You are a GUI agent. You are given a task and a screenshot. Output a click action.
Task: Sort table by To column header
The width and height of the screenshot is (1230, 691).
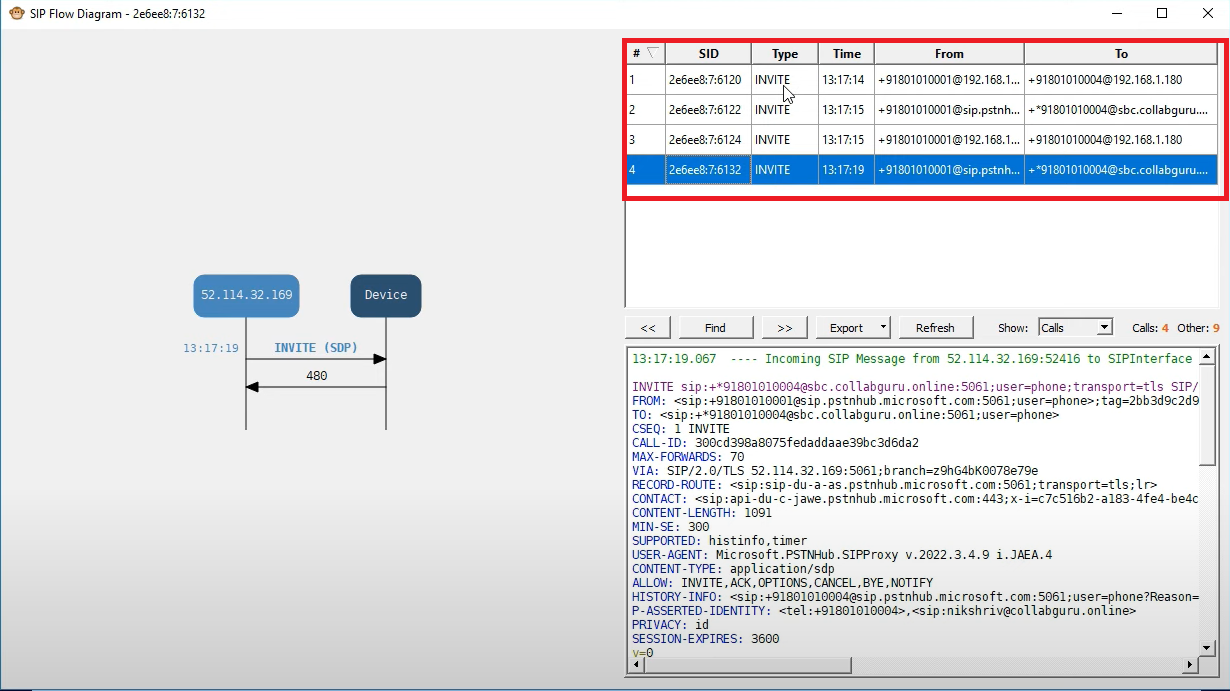pyautogui.click(x=1121, y=54)
